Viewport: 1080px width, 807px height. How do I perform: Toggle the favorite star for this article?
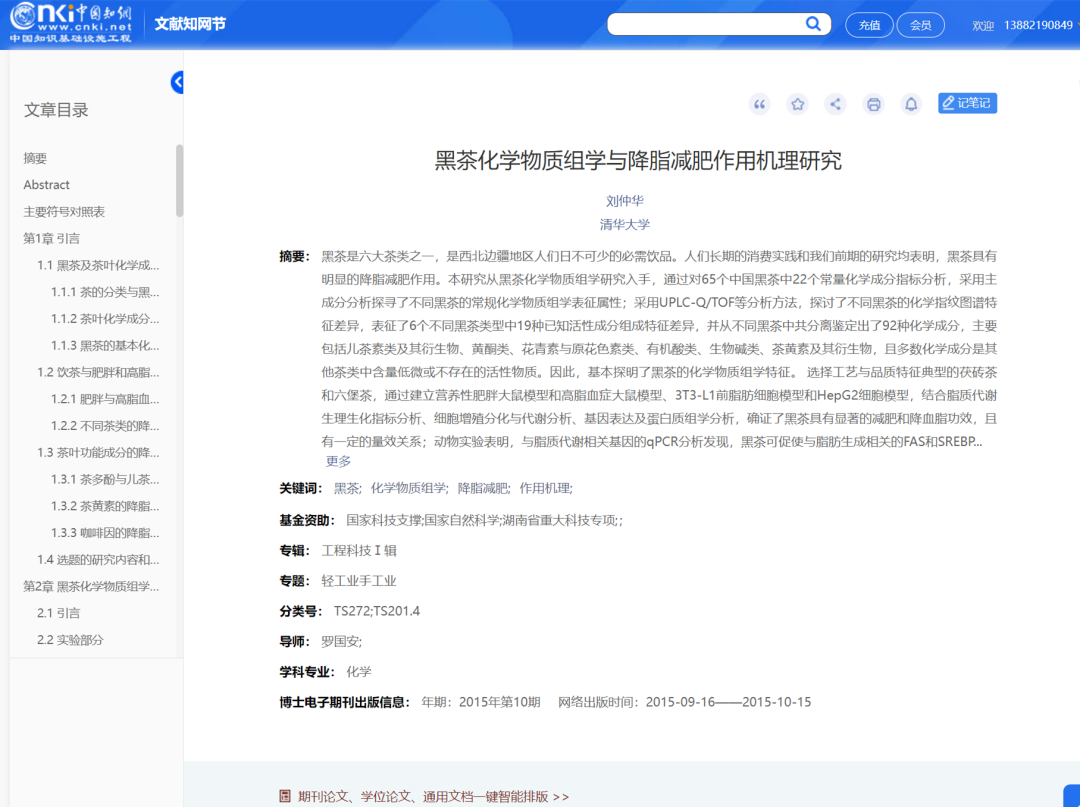coord(797,103)
